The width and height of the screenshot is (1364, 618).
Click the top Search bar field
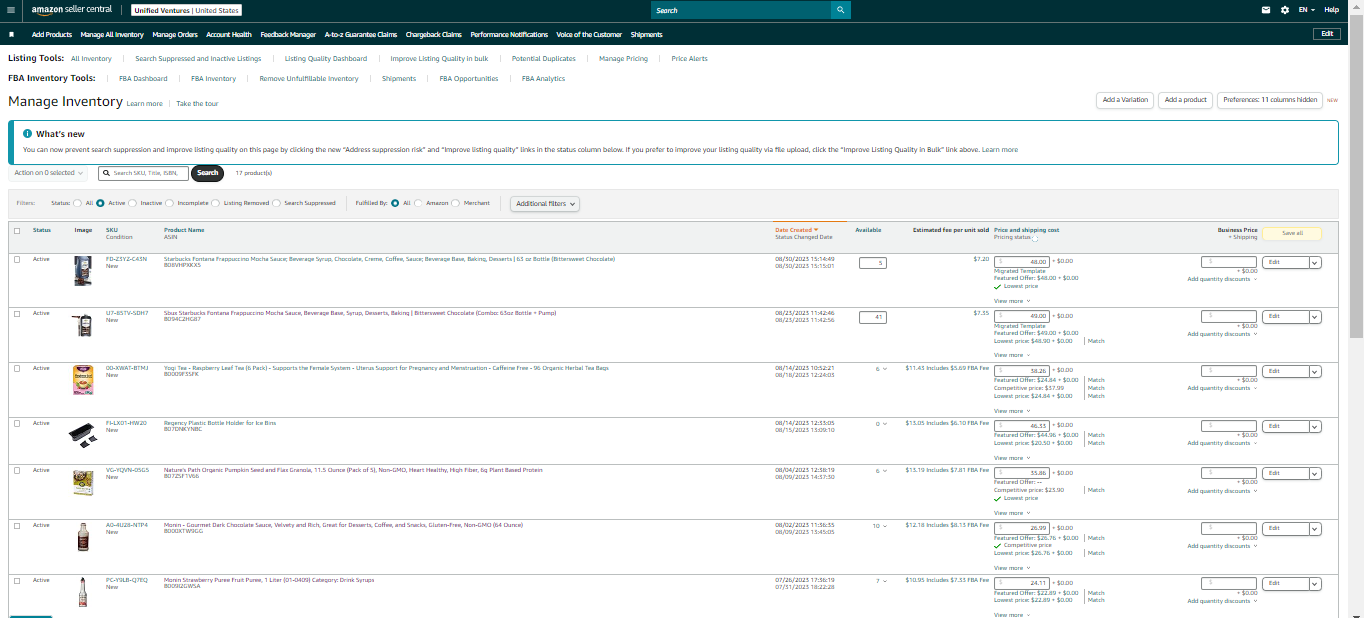(x=741, y=10)
